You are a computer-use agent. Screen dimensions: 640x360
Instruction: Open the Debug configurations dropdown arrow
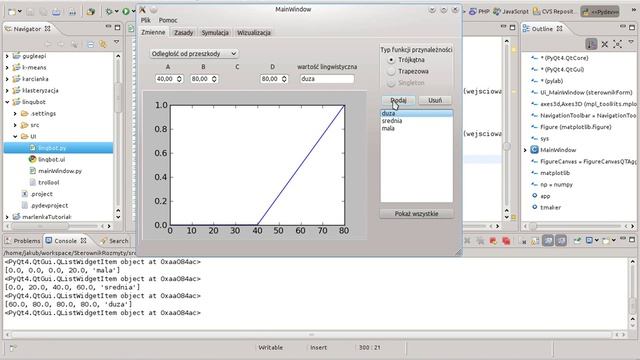click(x=117, y=12)
